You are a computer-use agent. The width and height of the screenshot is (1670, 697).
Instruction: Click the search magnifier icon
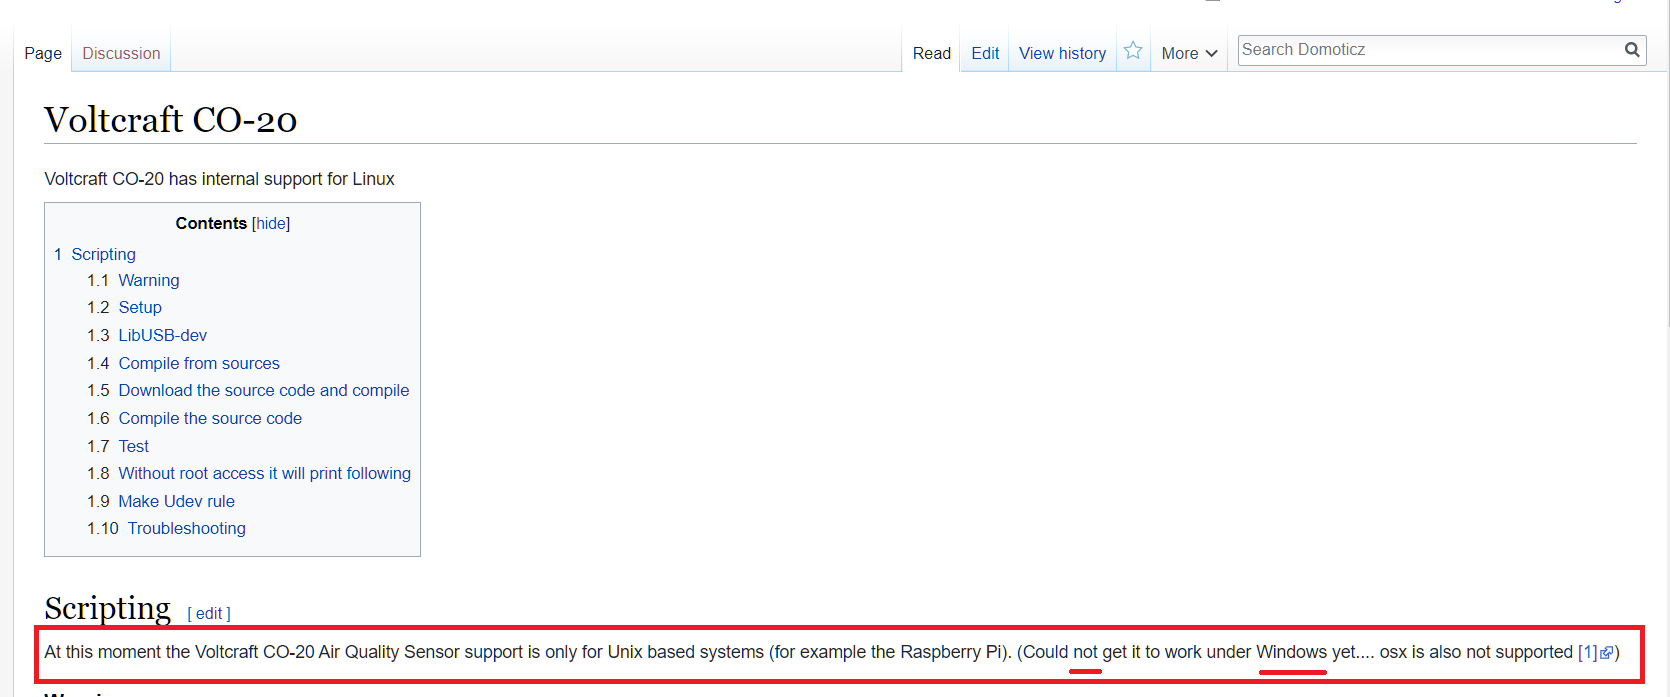point(1632,50)
